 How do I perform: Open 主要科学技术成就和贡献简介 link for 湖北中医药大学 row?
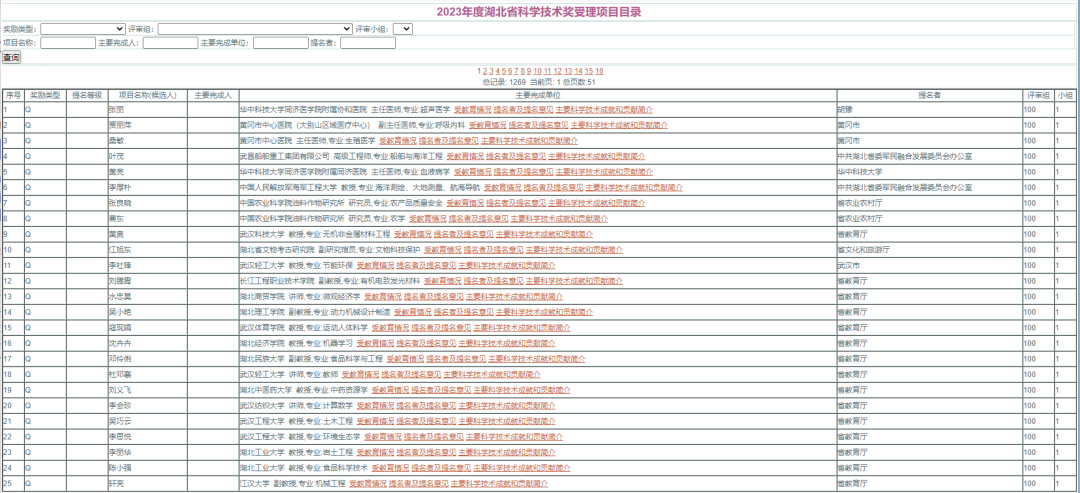[522, 390]
